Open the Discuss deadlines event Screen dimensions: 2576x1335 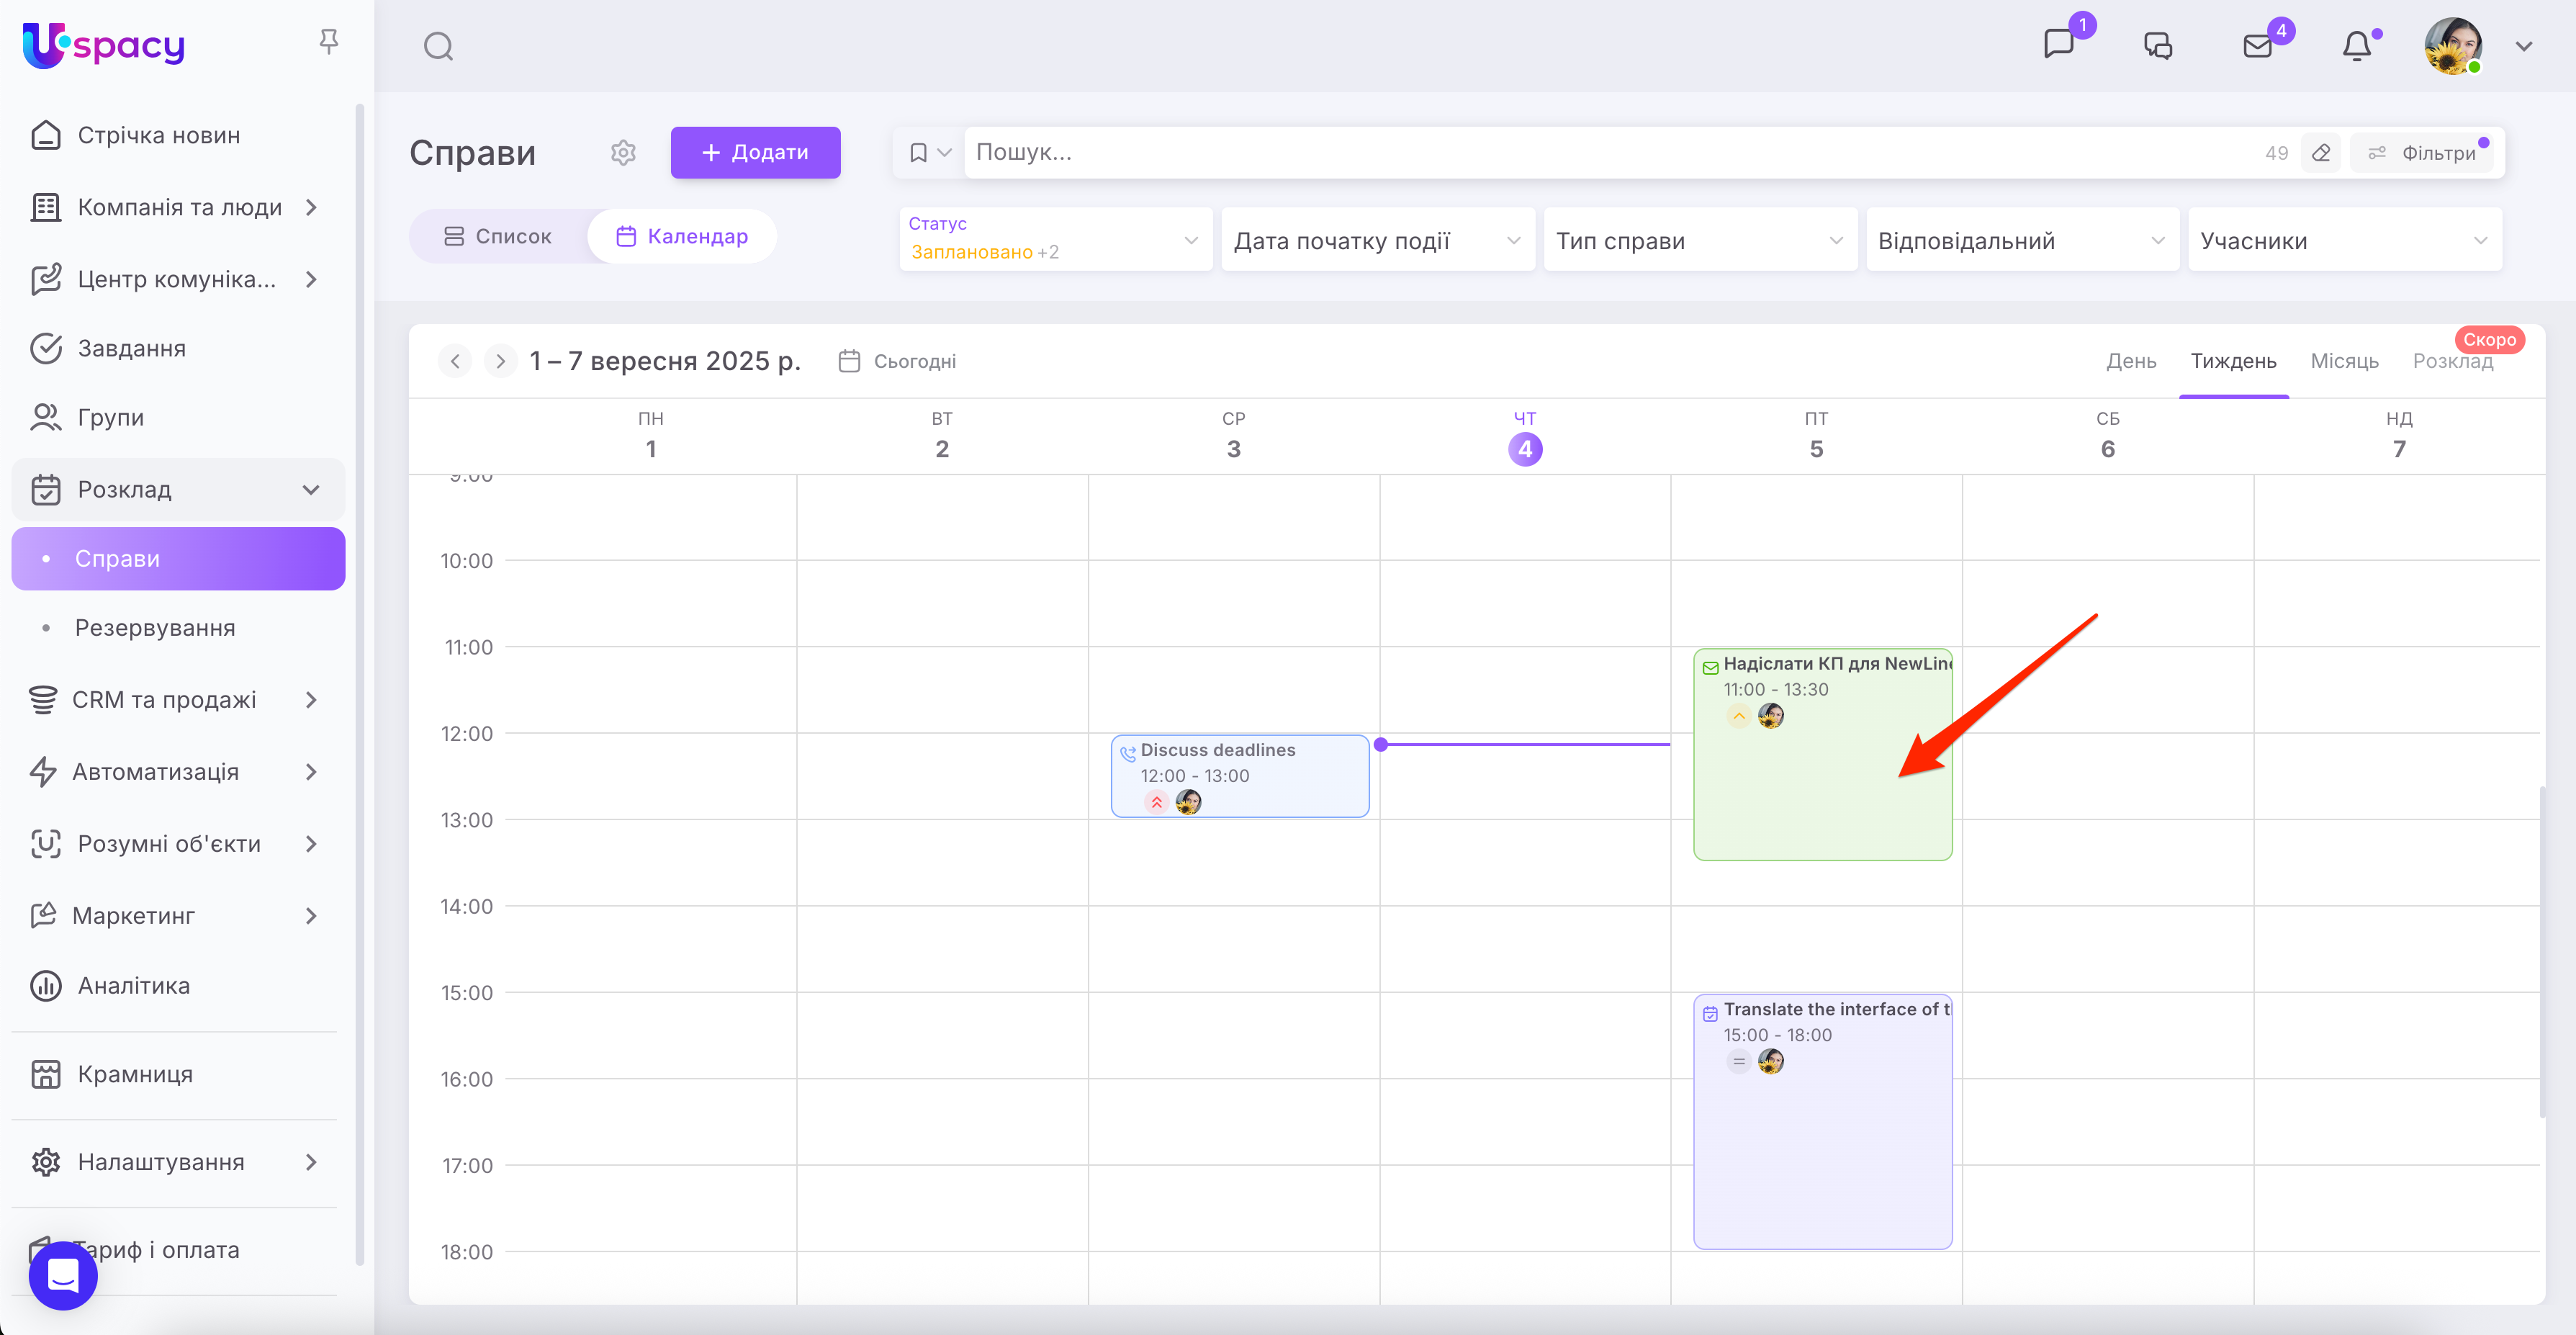click(1239, 775)
